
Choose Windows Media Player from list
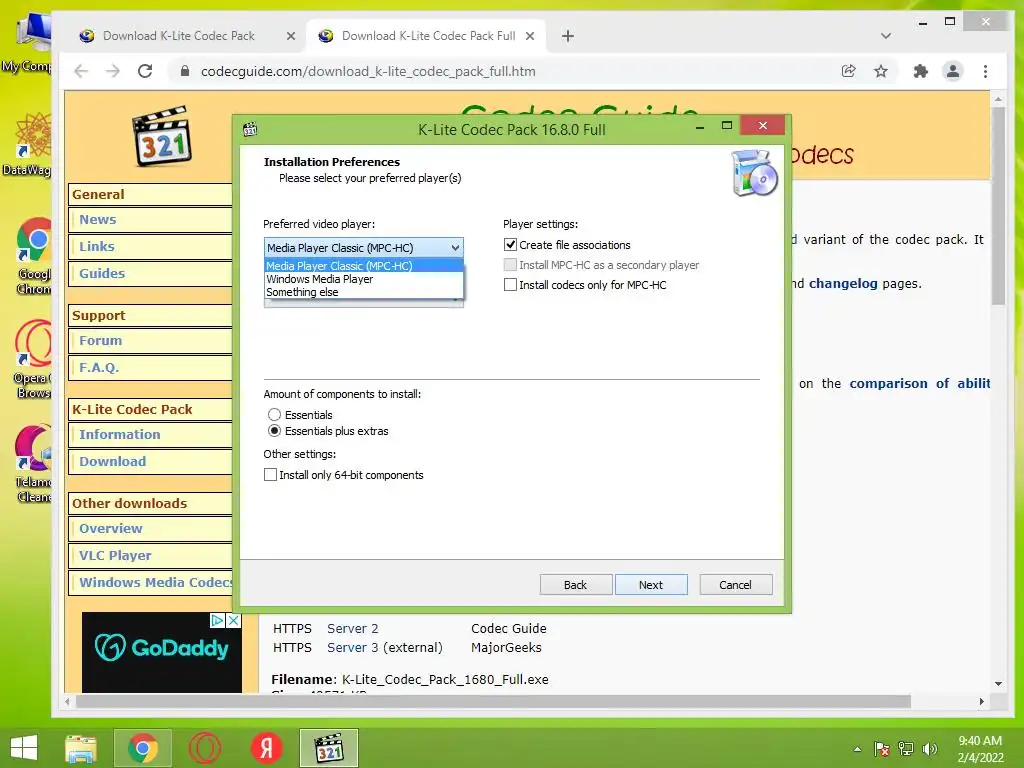(364, 279)
